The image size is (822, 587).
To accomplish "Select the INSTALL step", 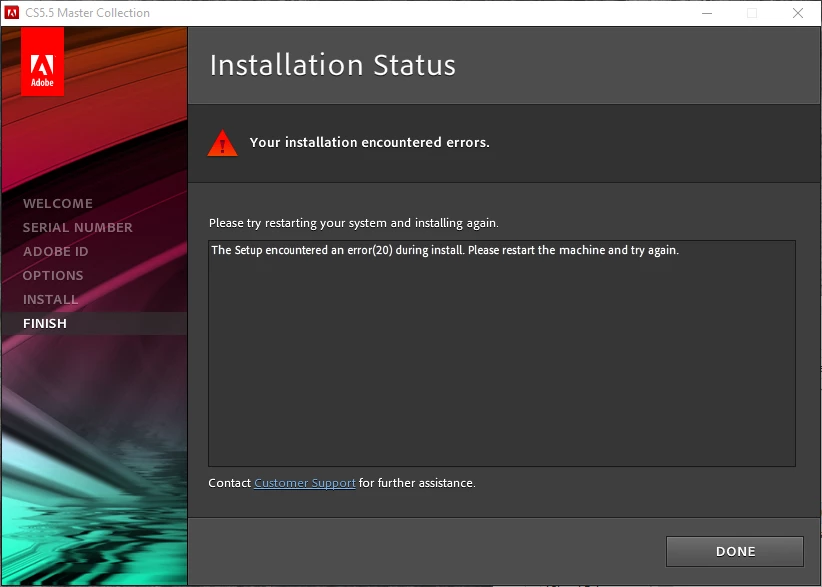I will pos(50,300).
